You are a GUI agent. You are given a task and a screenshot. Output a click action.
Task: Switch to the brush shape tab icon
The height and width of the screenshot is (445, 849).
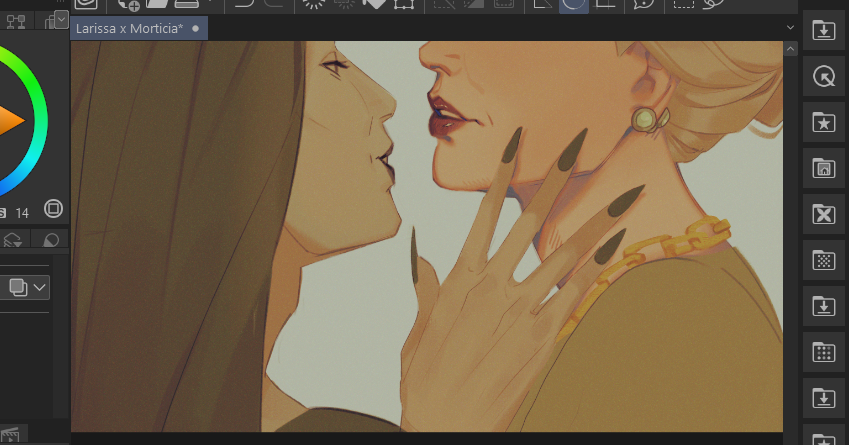pos(50,240)
